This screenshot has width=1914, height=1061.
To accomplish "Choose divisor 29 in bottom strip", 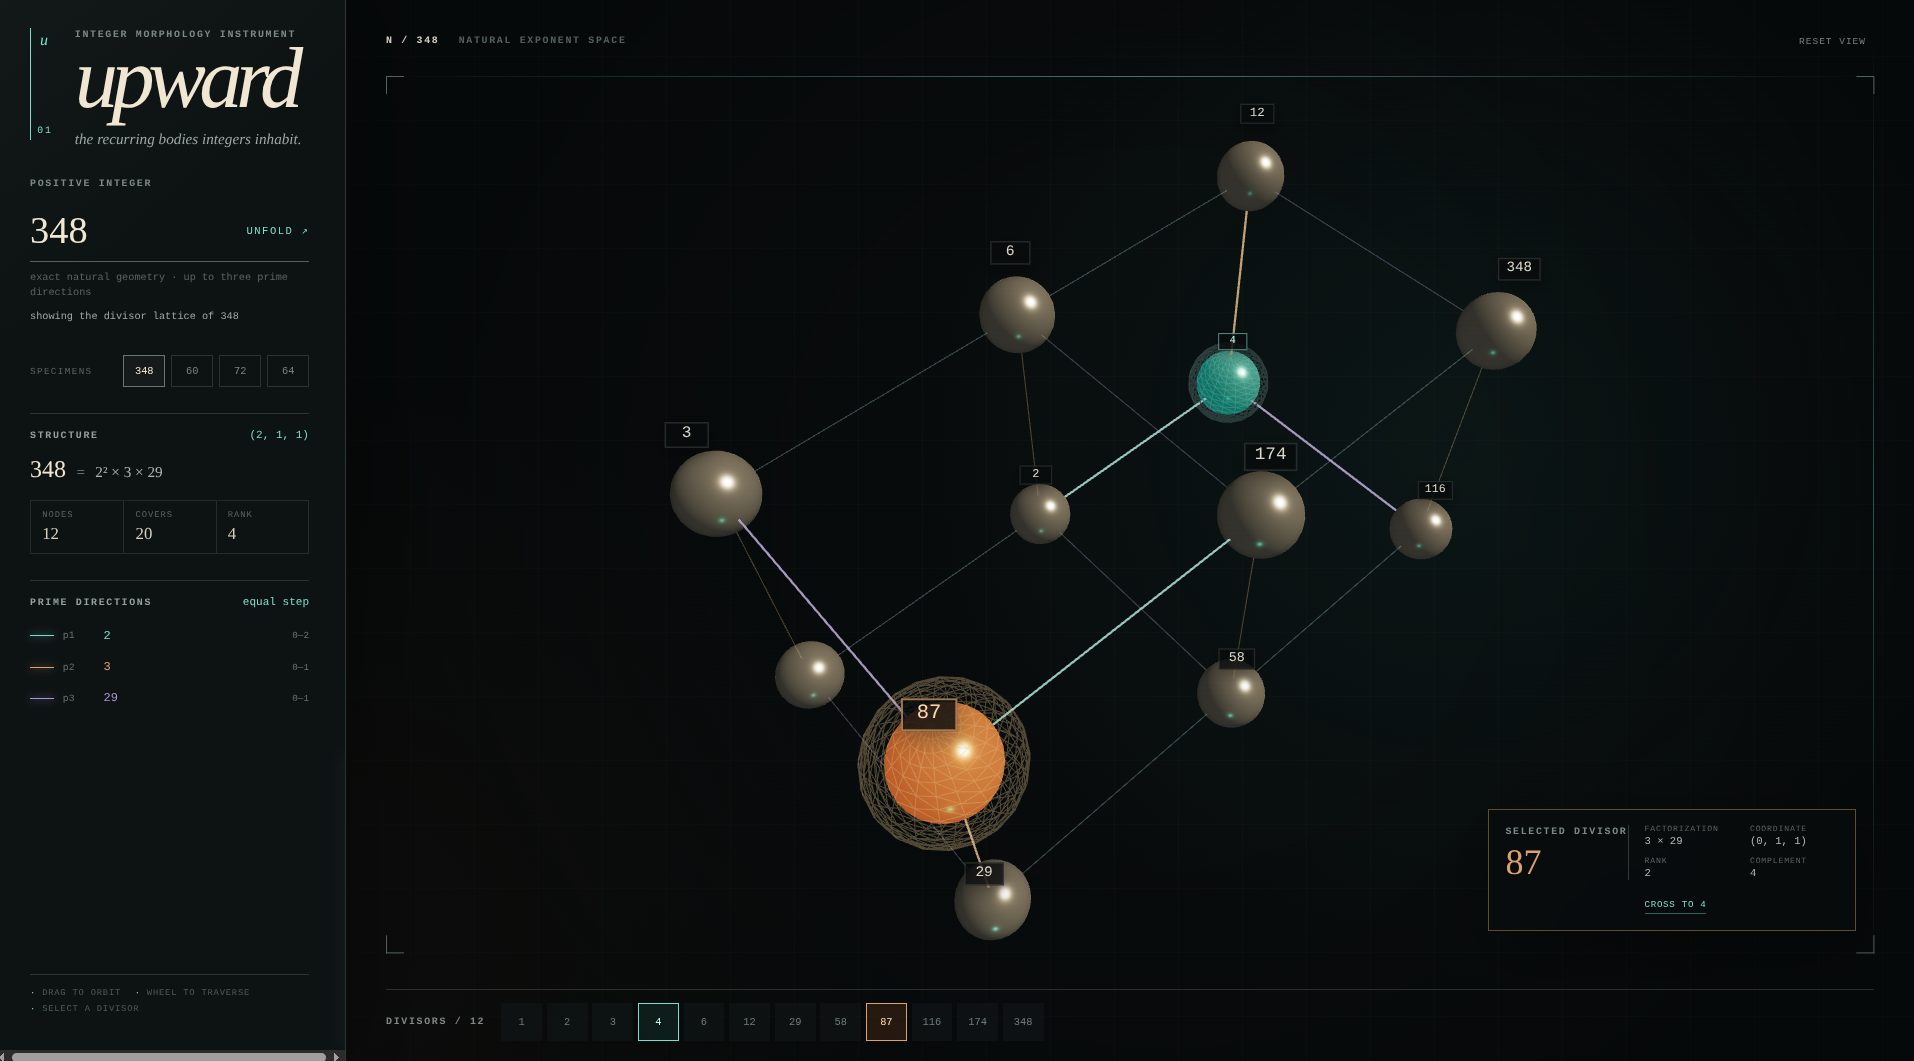I will [795, 1022].
